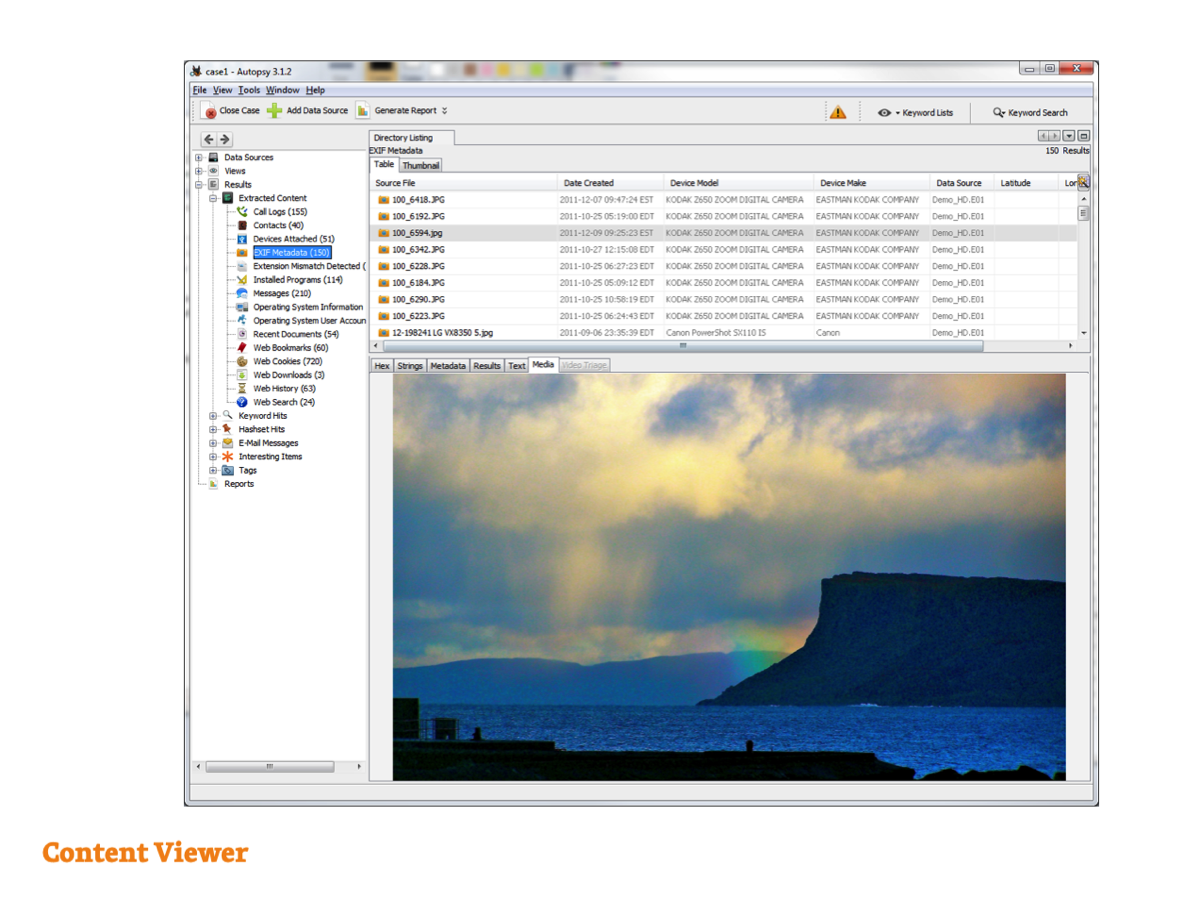Click the orange warning triangle icon
The height and width of the screenshot is (898, 1200).
pos(837,112)
